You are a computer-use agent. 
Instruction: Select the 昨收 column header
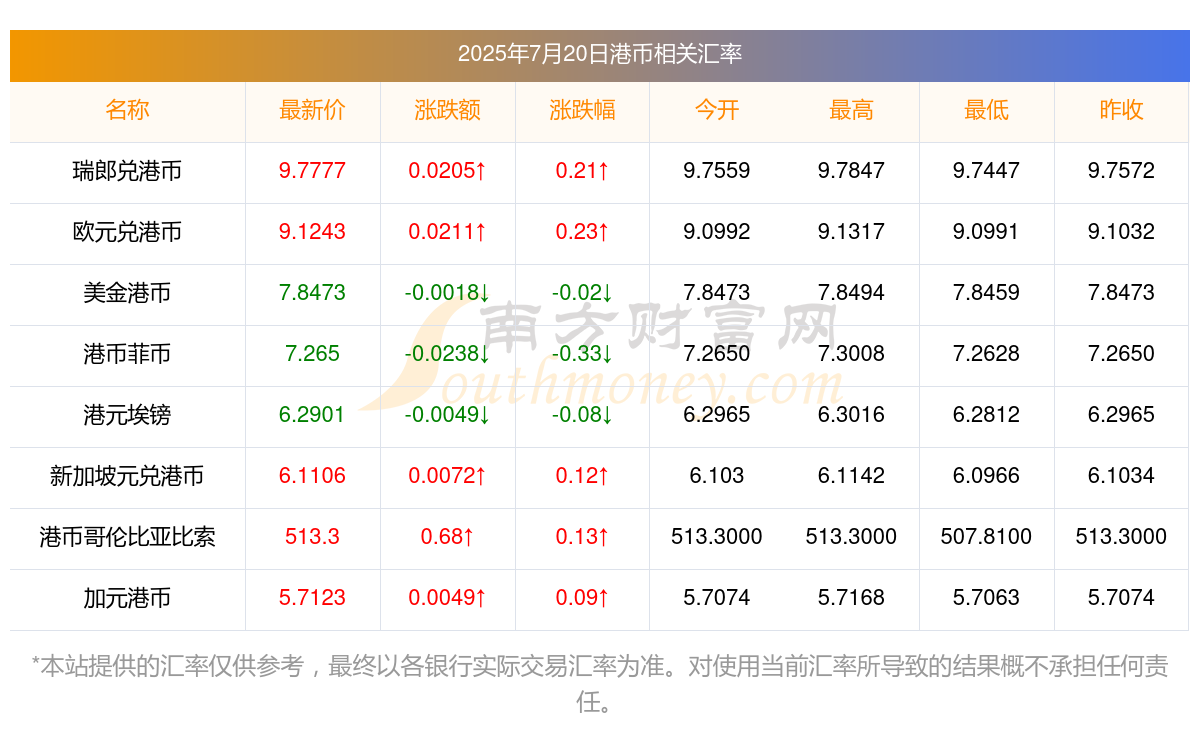pyautogui.click(x=1121, y=110)
